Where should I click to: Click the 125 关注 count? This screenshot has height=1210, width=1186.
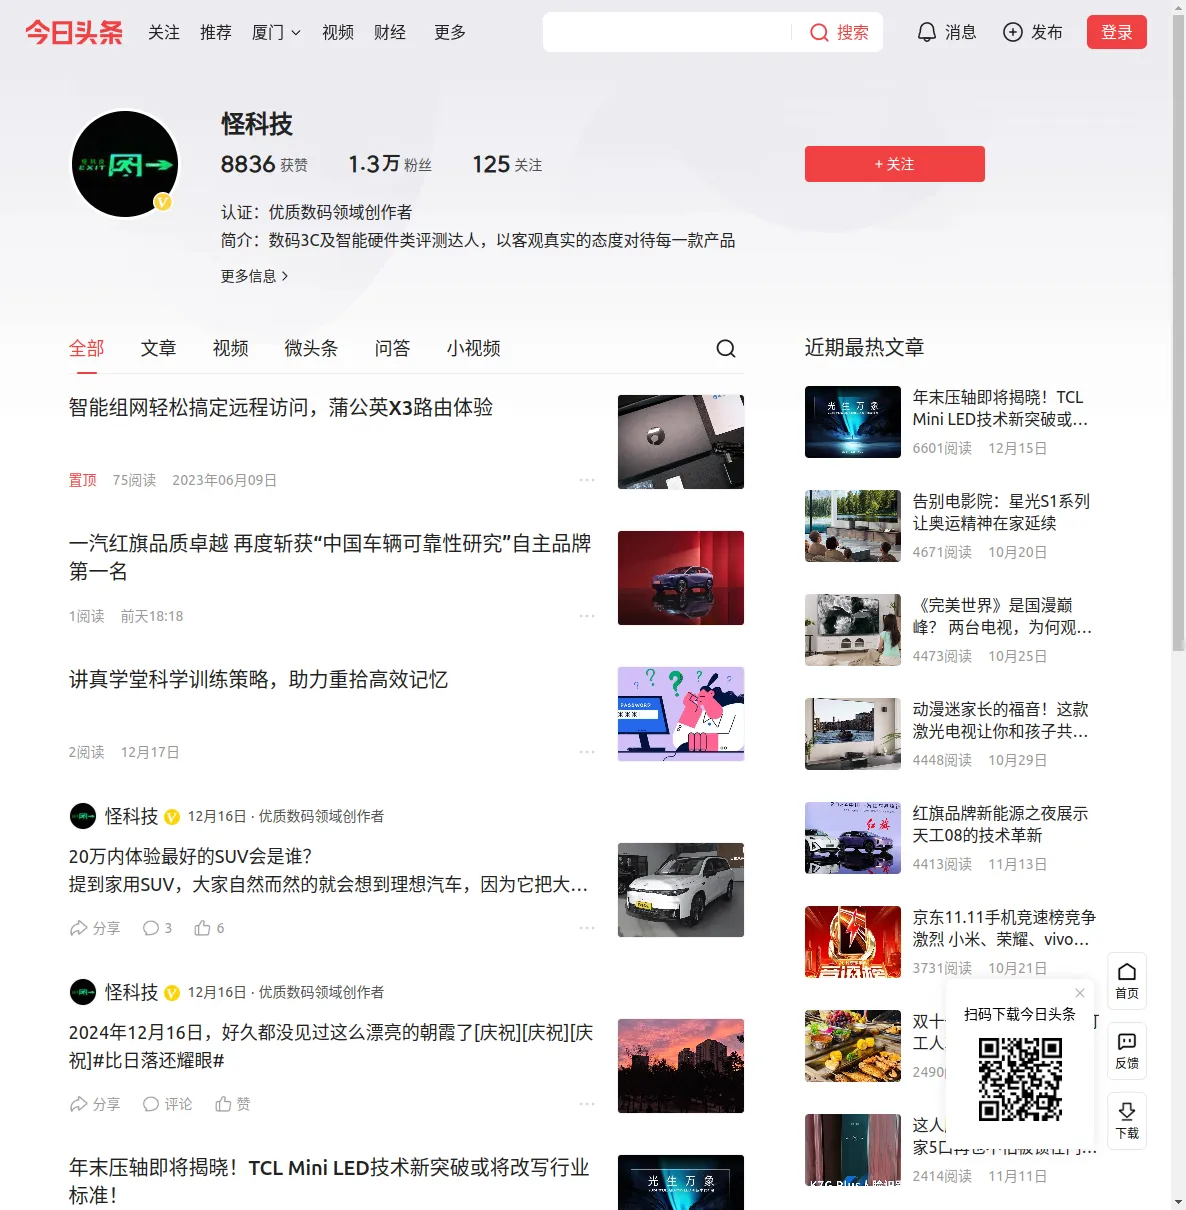coord(507,164)
